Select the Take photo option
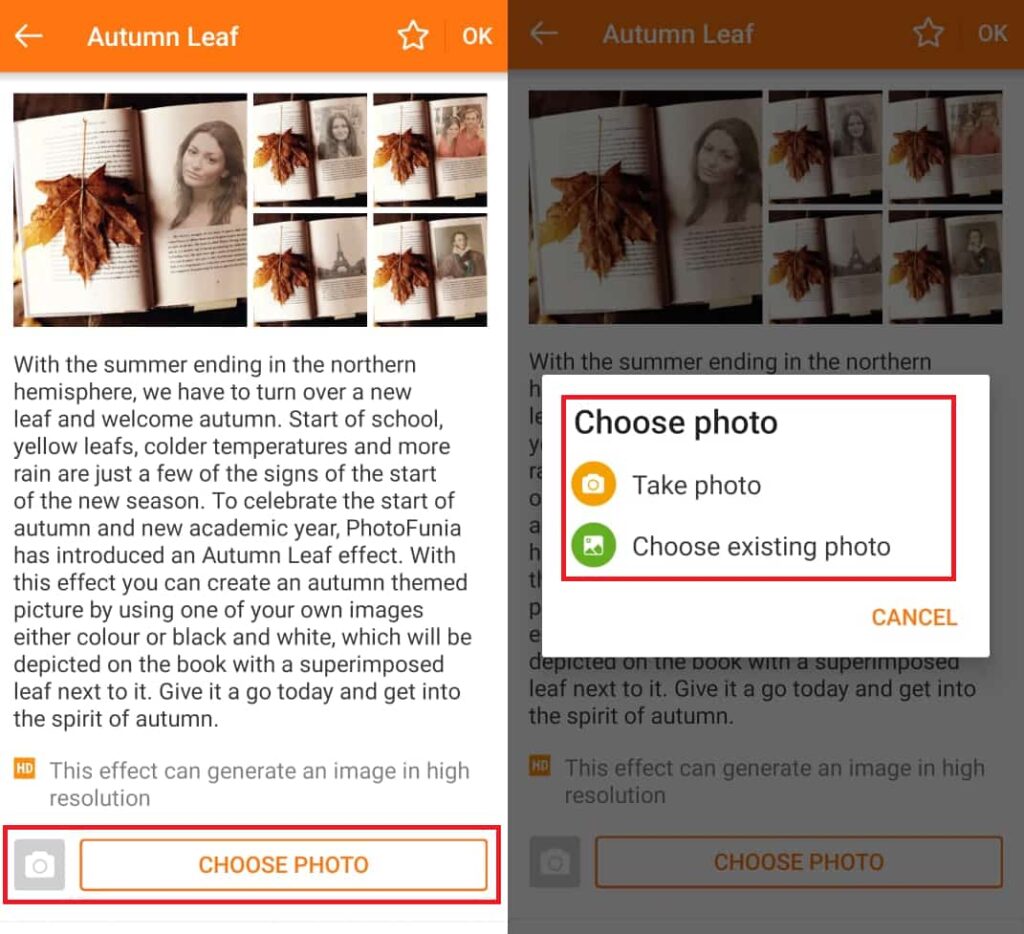Viewport: 1024px width, 934px height. (696, 485)
